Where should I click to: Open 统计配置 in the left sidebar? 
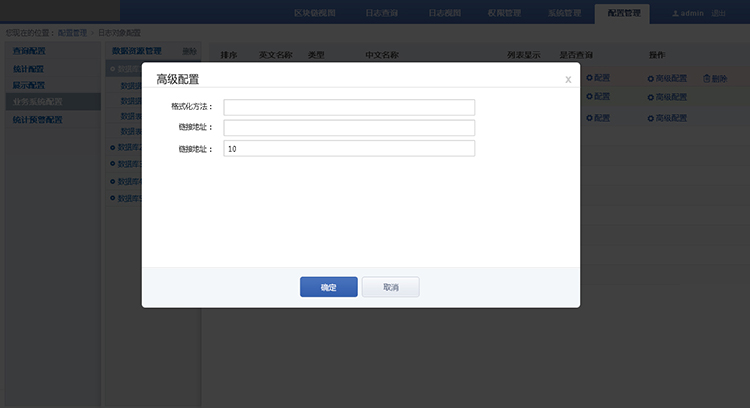click(28, 69)
